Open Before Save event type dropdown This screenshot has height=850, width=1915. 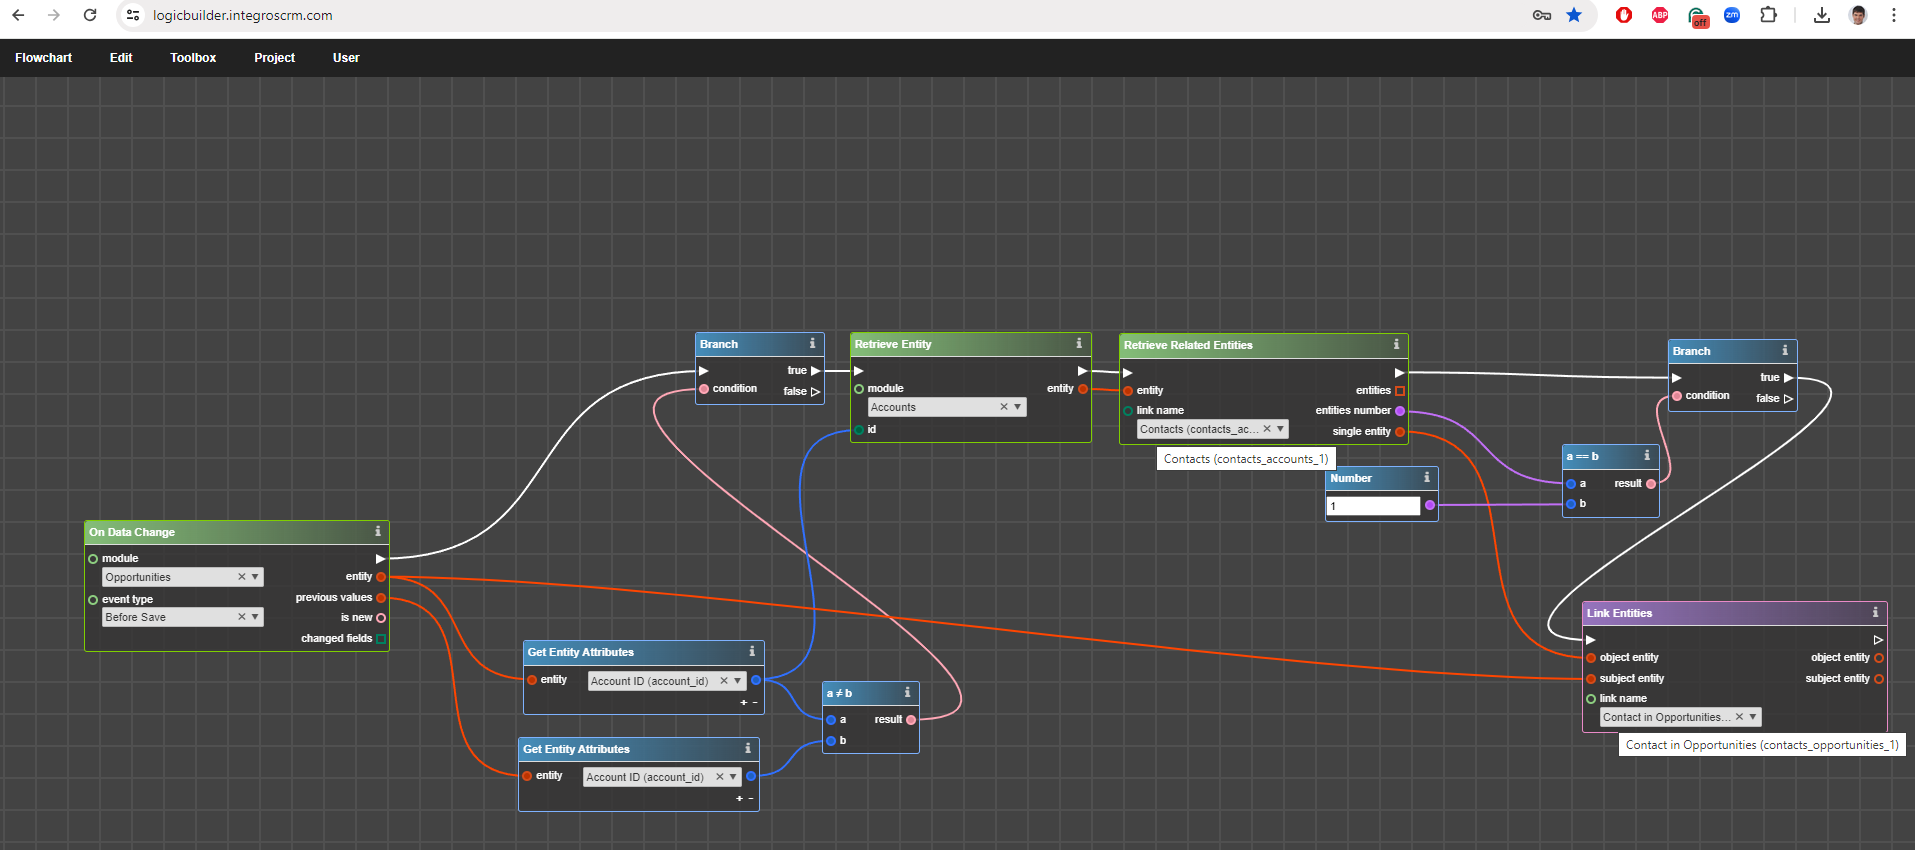pos(255,617)
